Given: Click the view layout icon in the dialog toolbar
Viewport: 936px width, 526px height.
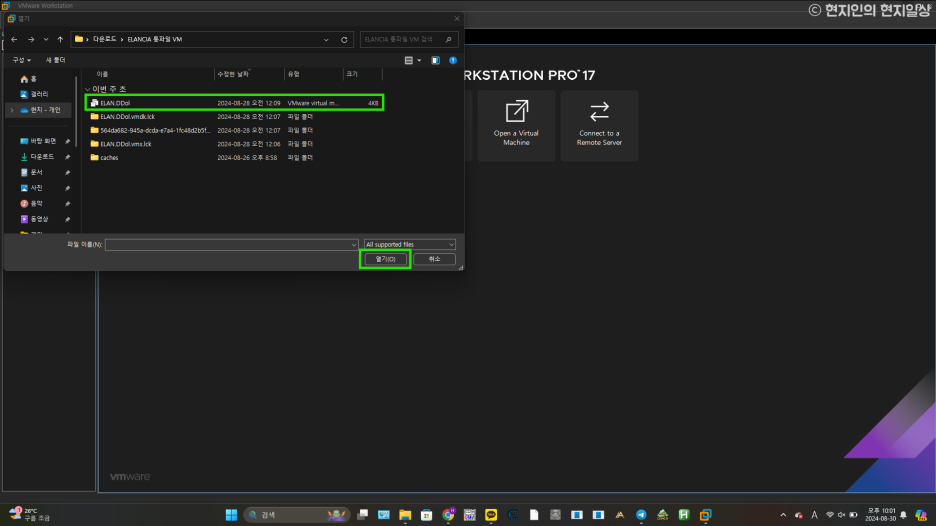Looking at the screenshot, I should point(409,60).
